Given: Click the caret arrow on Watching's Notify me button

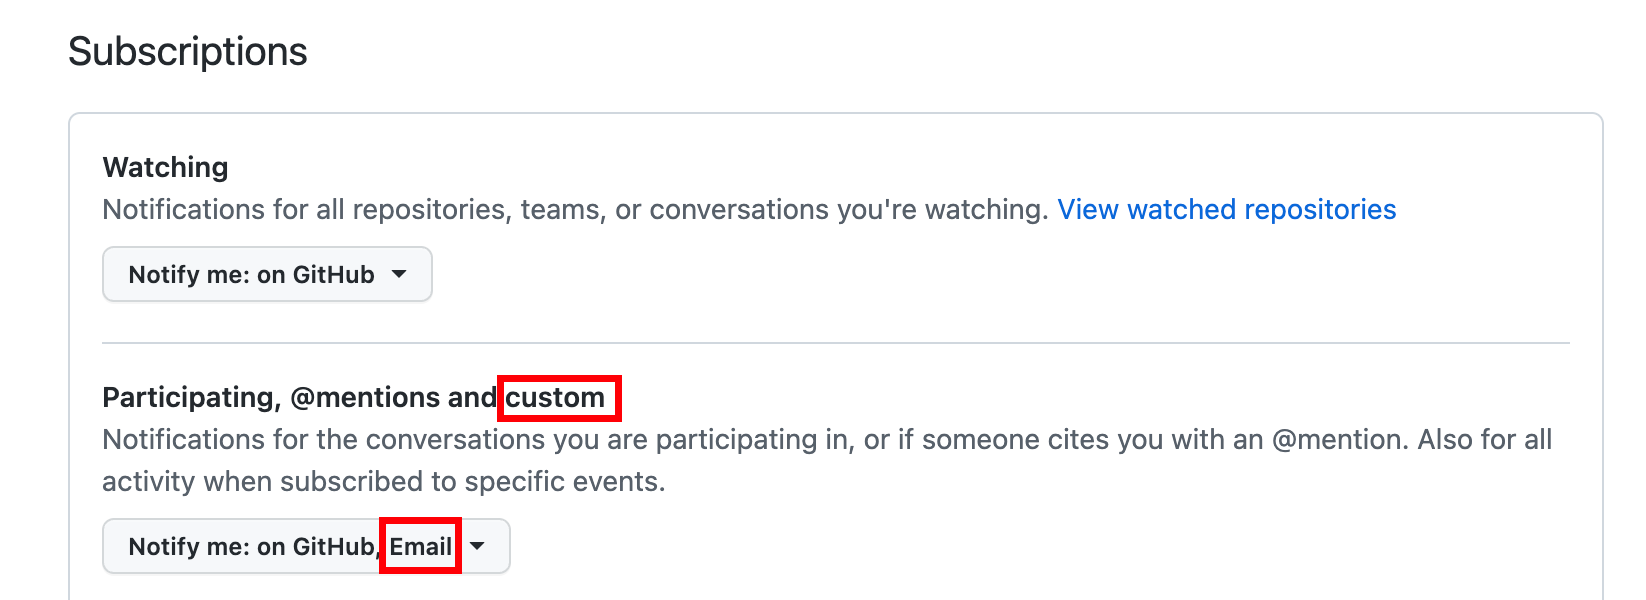Looking at the screenshot, I should (x=400, y=274).
